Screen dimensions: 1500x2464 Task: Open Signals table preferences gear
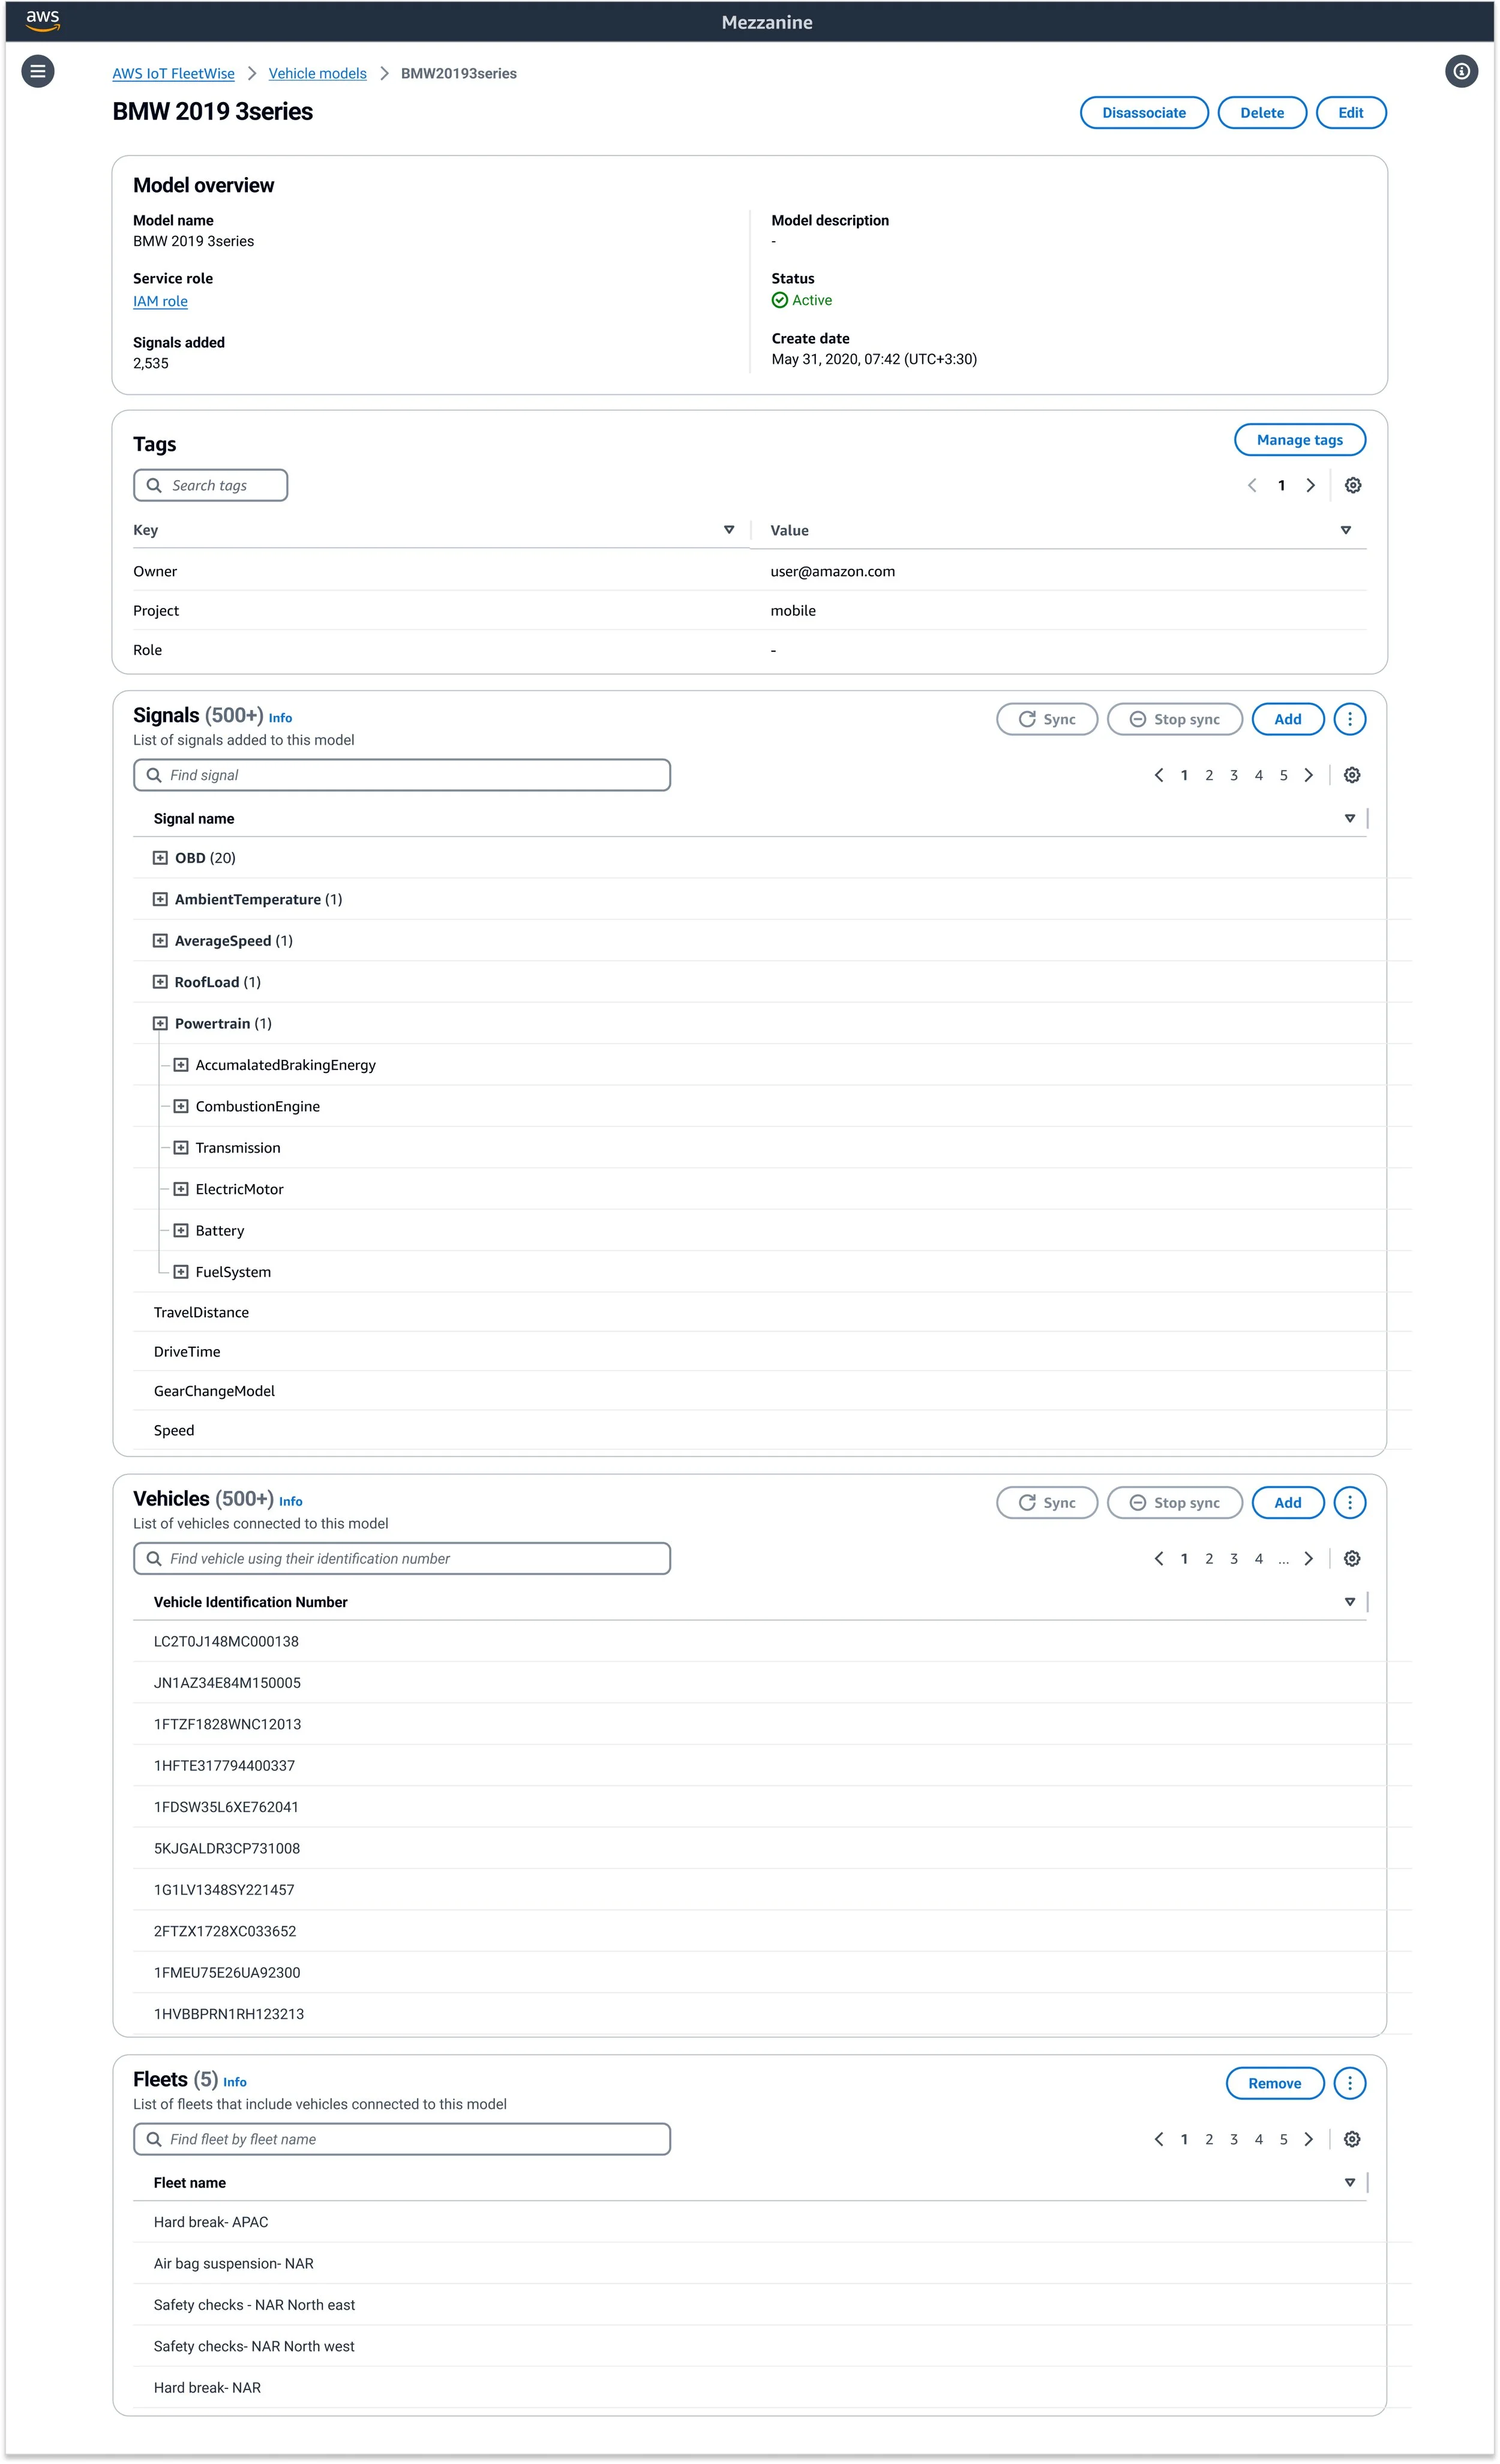pos(1351,775)
